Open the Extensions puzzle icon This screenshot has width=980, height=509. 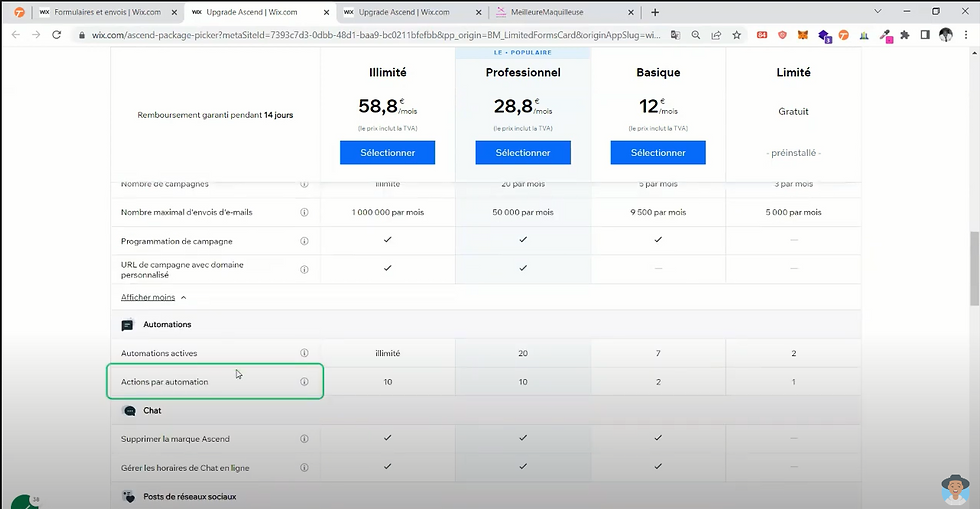click(x=904, y=35)
